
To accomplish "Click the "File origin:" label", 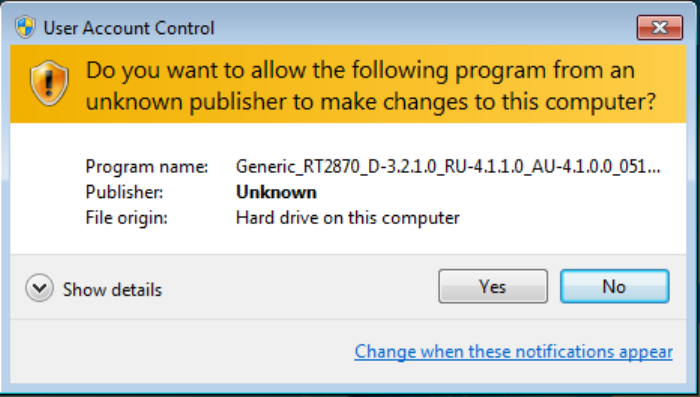I will click(x=126, y=218).
